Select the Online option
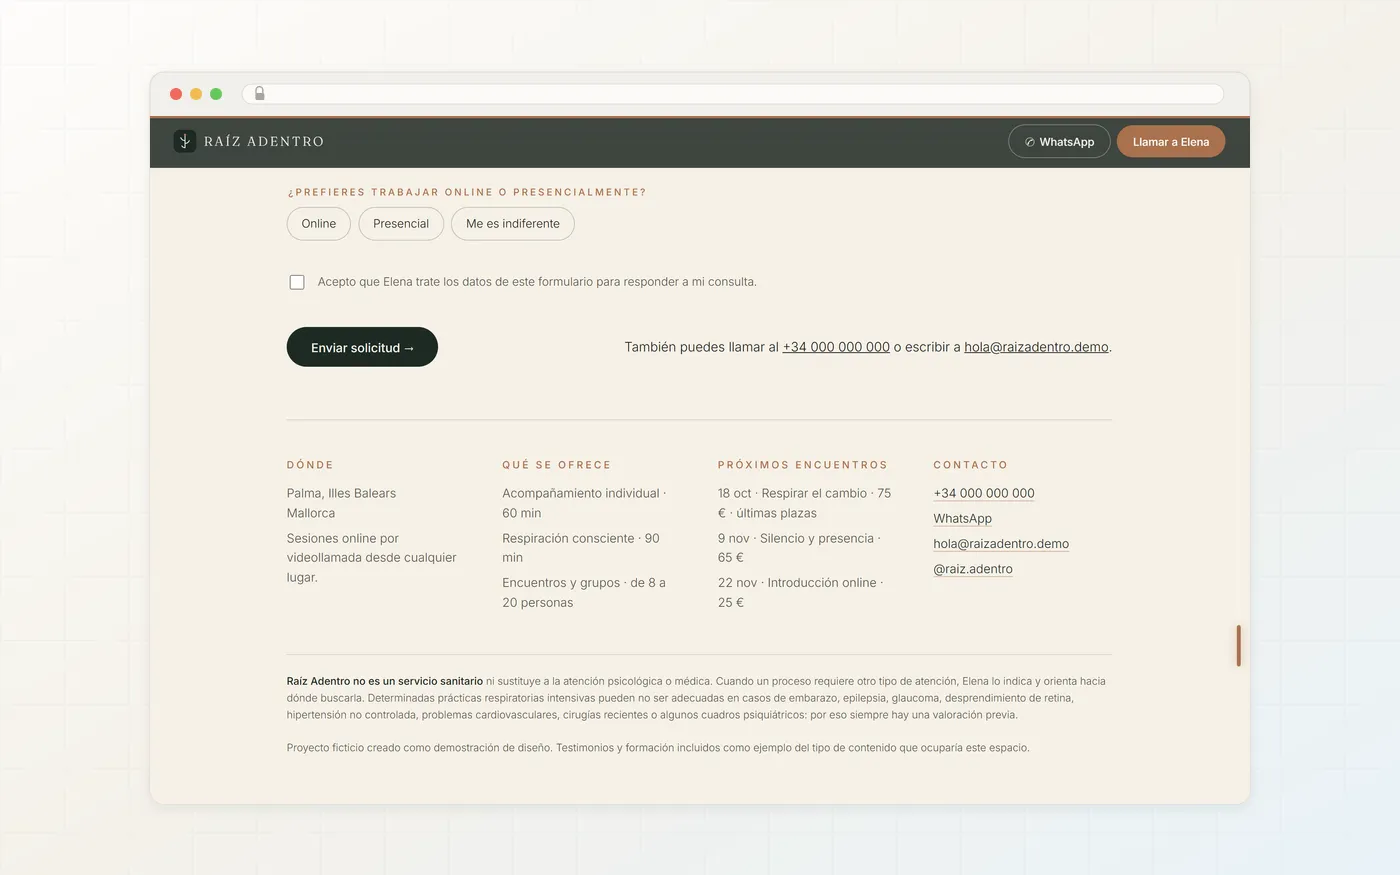The image size is (1400, 875). pyautogui.click(x=319, y=224)
